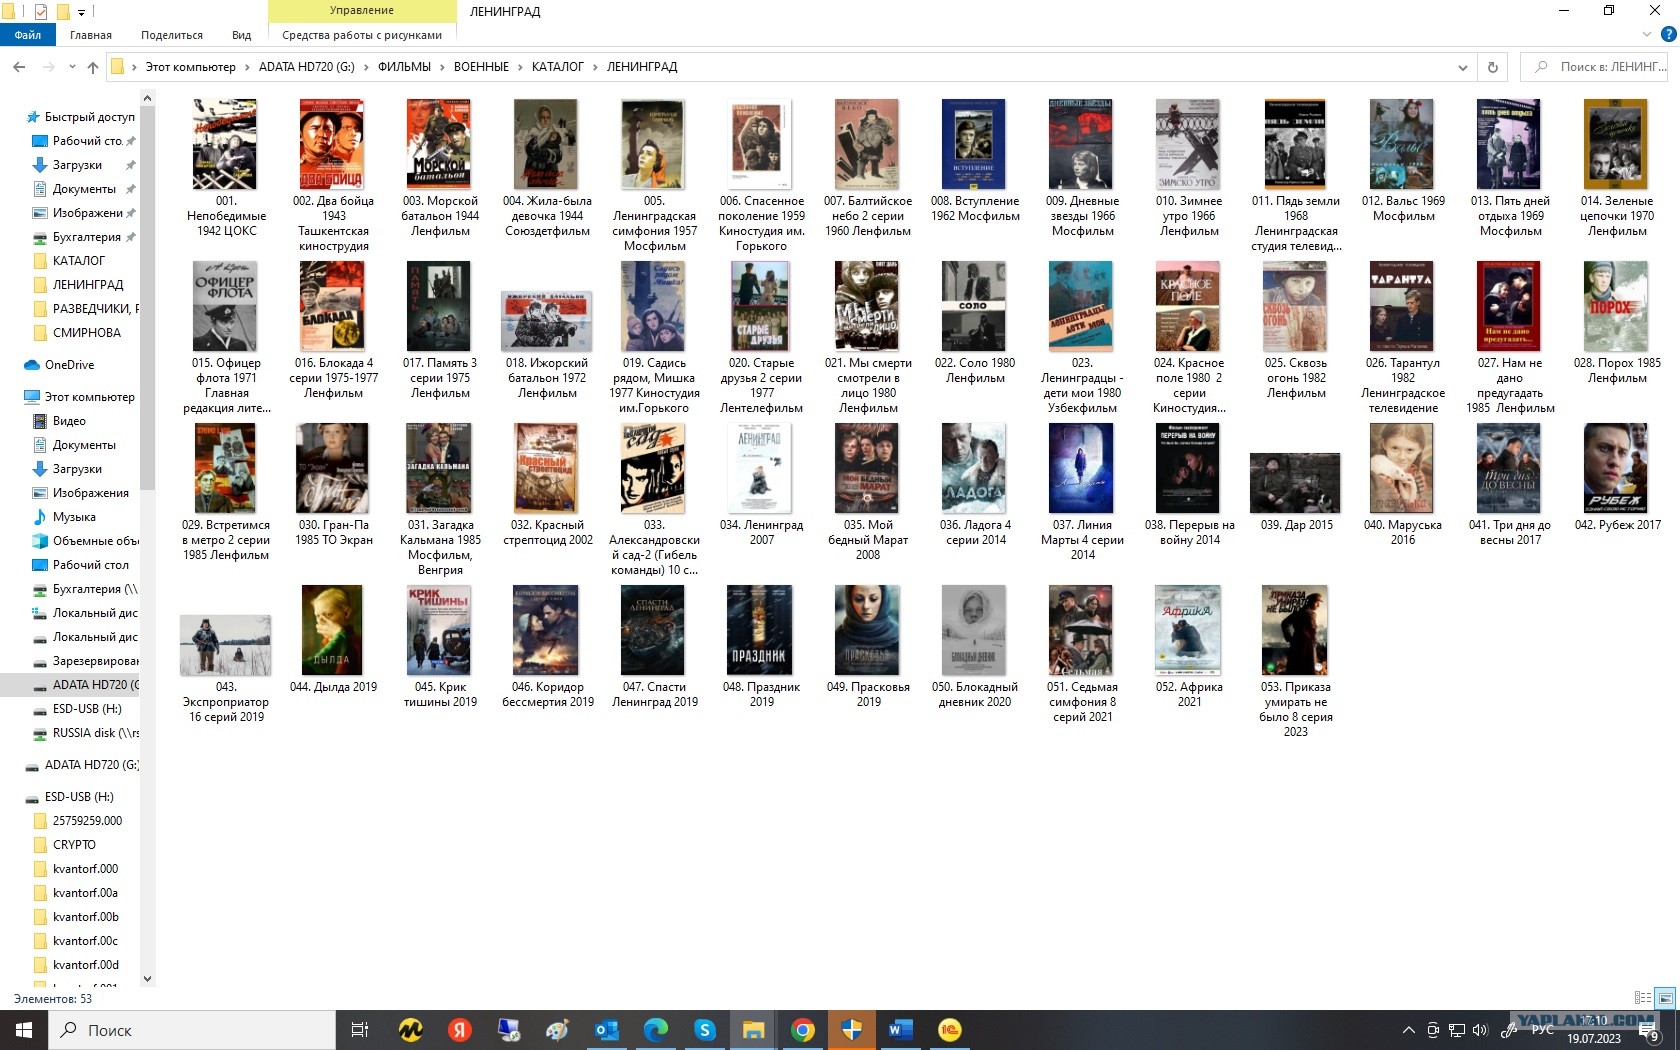Select CRYPTO folder in navigation pane
Image resolution: width=1680 pixels, height=1050 pixels.
pyautogui.click(x=74, y=845)
